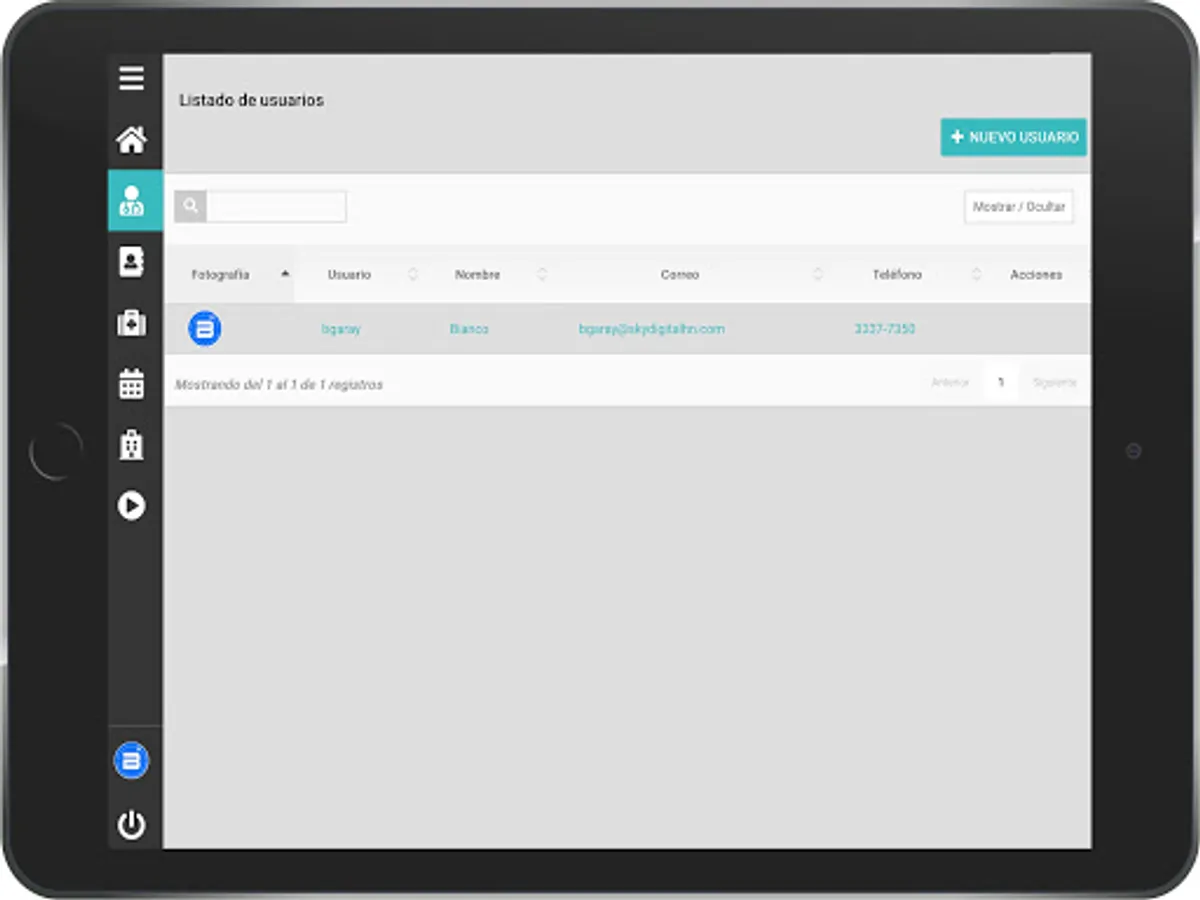Screen dimensions: 1200x900
Task: Click the bgaray username cell
Action: click(341, 329)
